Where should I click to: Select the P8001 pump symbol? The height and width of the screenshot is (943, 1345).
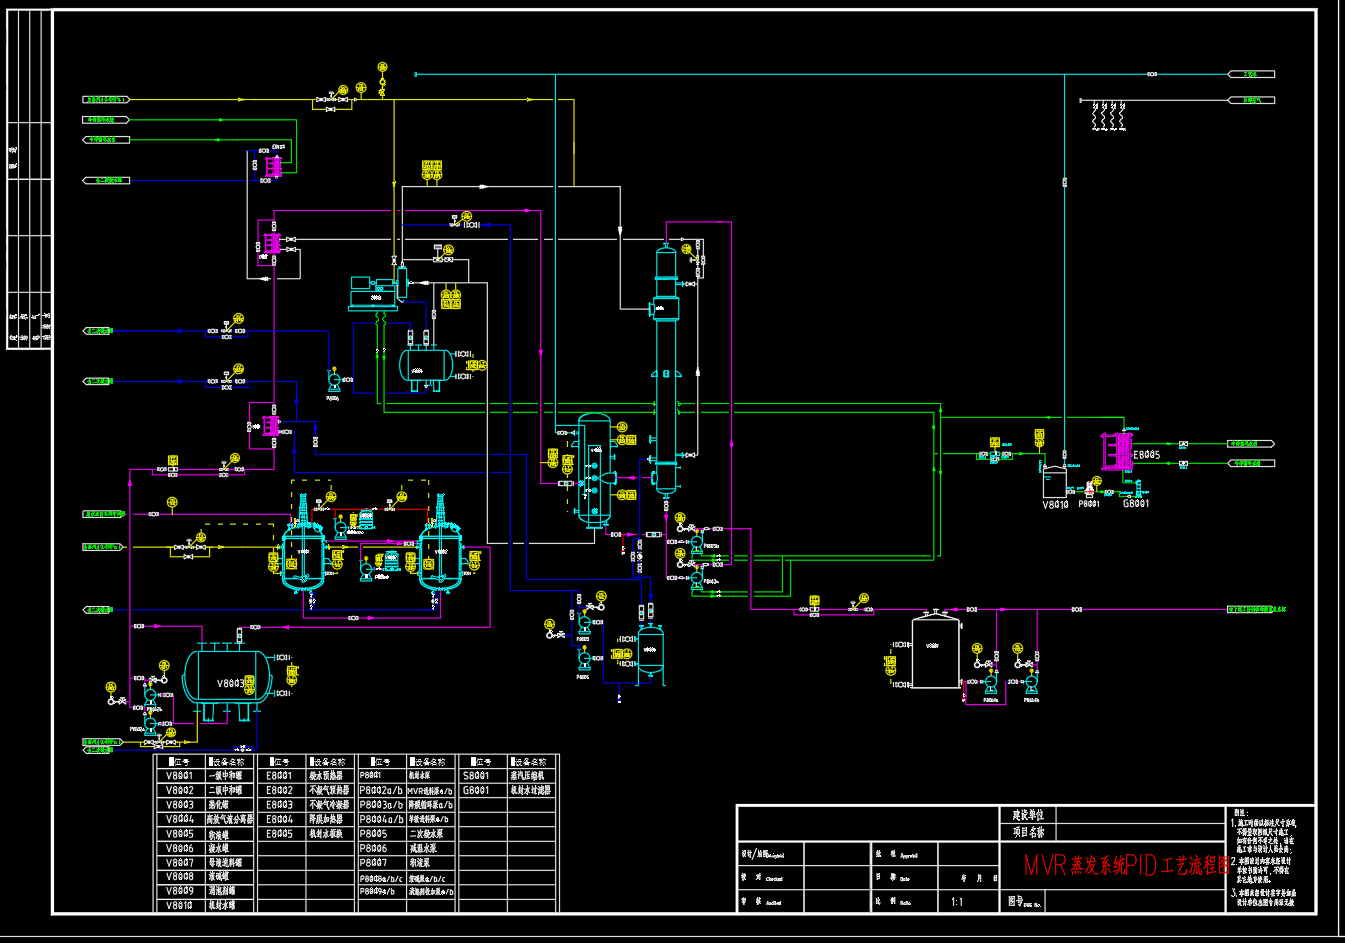(1088, 491)
